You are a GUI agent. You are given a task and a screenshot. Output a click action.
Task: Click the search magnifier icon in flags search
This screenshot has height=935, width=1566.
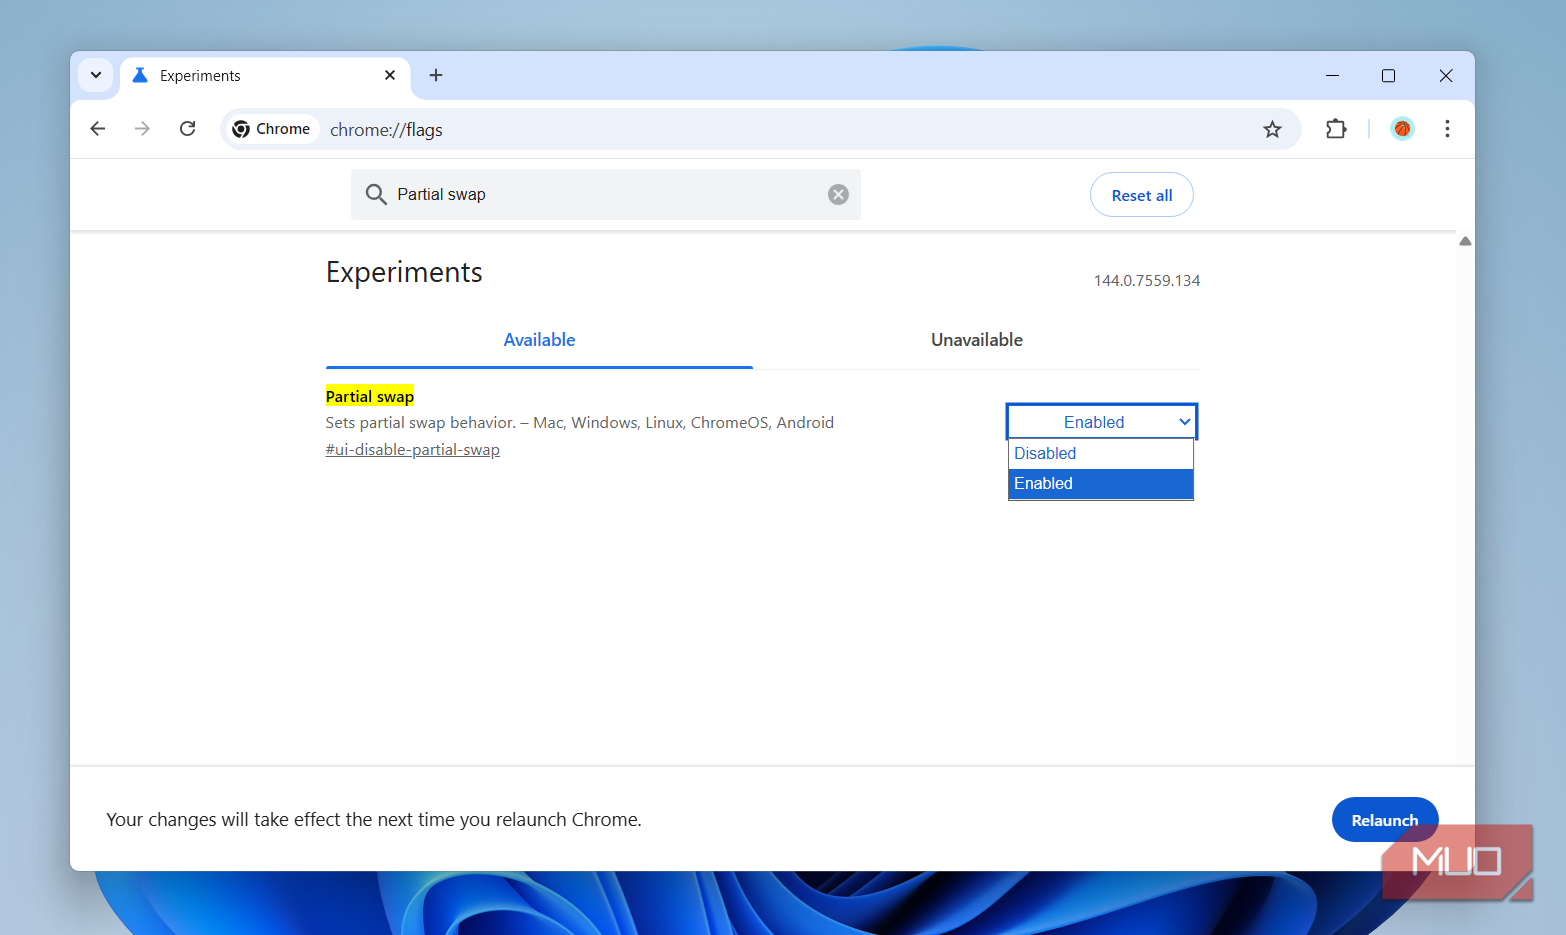pos(376,194)
